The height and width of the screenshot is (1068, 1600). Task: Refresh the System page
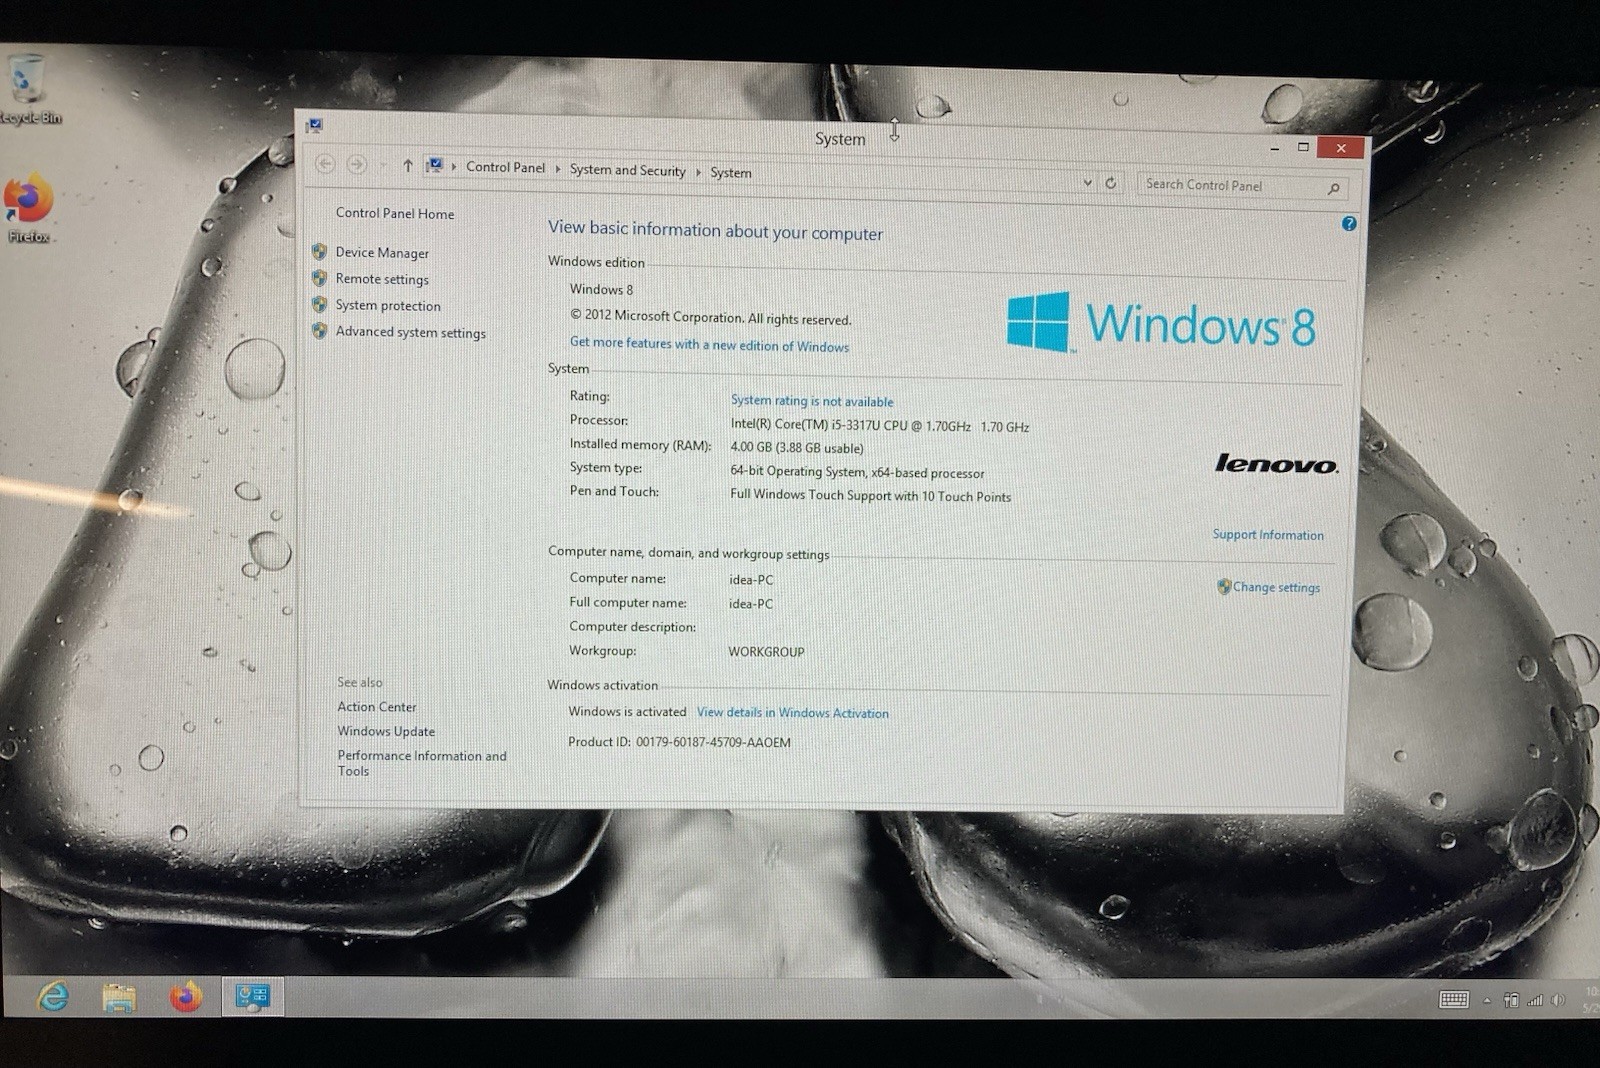[1111, 183]
